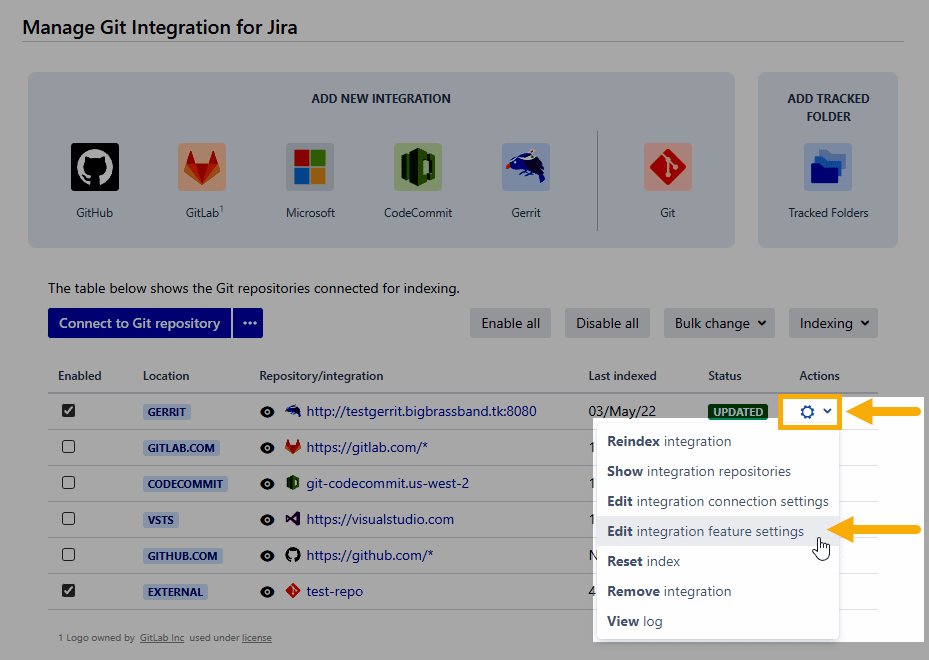Toggle eye visibility for visualstudio.com integration
The width and height of the screenshot is (929, 660).
tap(267, 520)
